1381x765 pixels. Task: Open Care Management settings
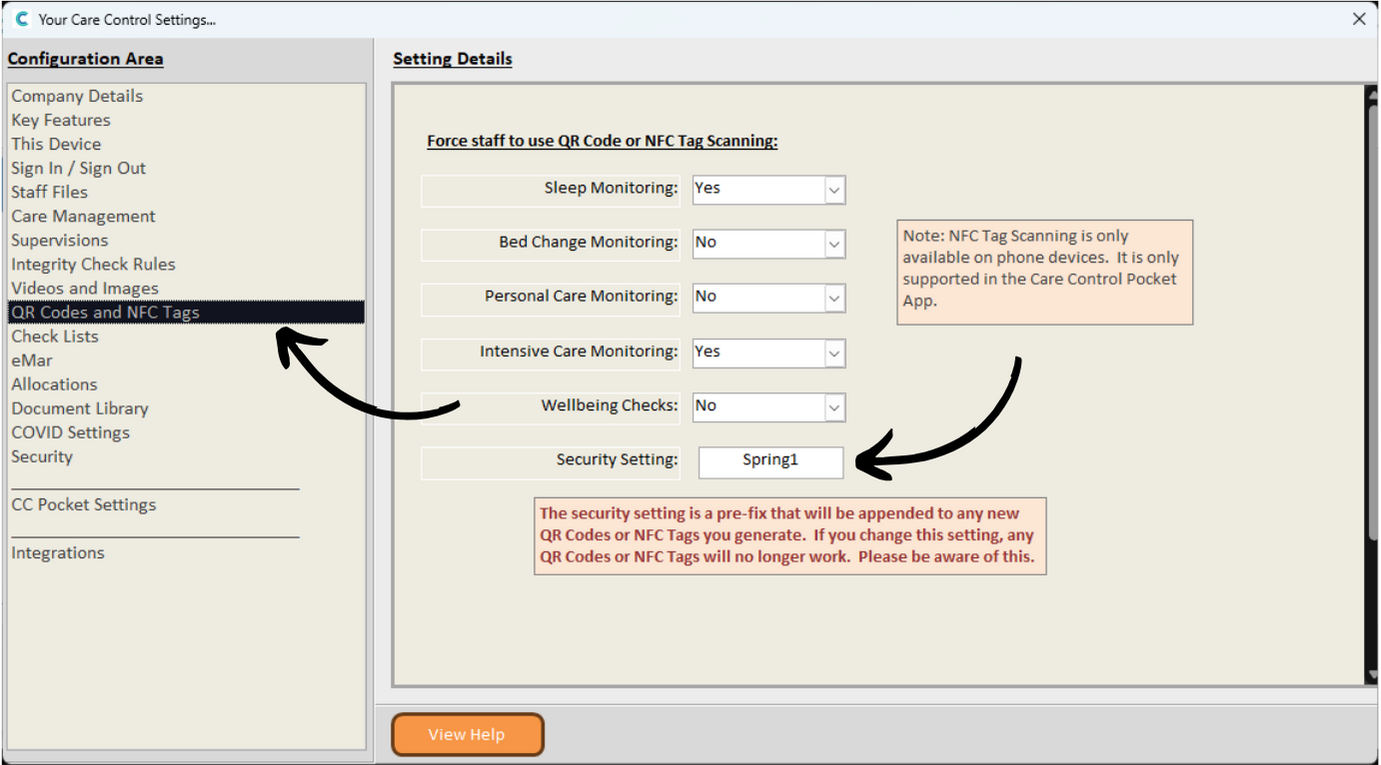pyautogui.click(x=83, y=216)
